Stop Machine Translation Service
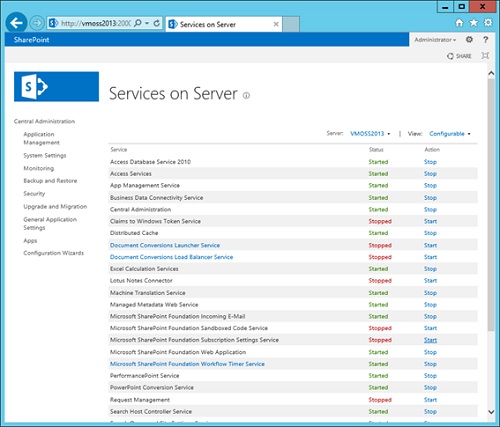Screen dimensions: 500x427 [x=430, y=293]
